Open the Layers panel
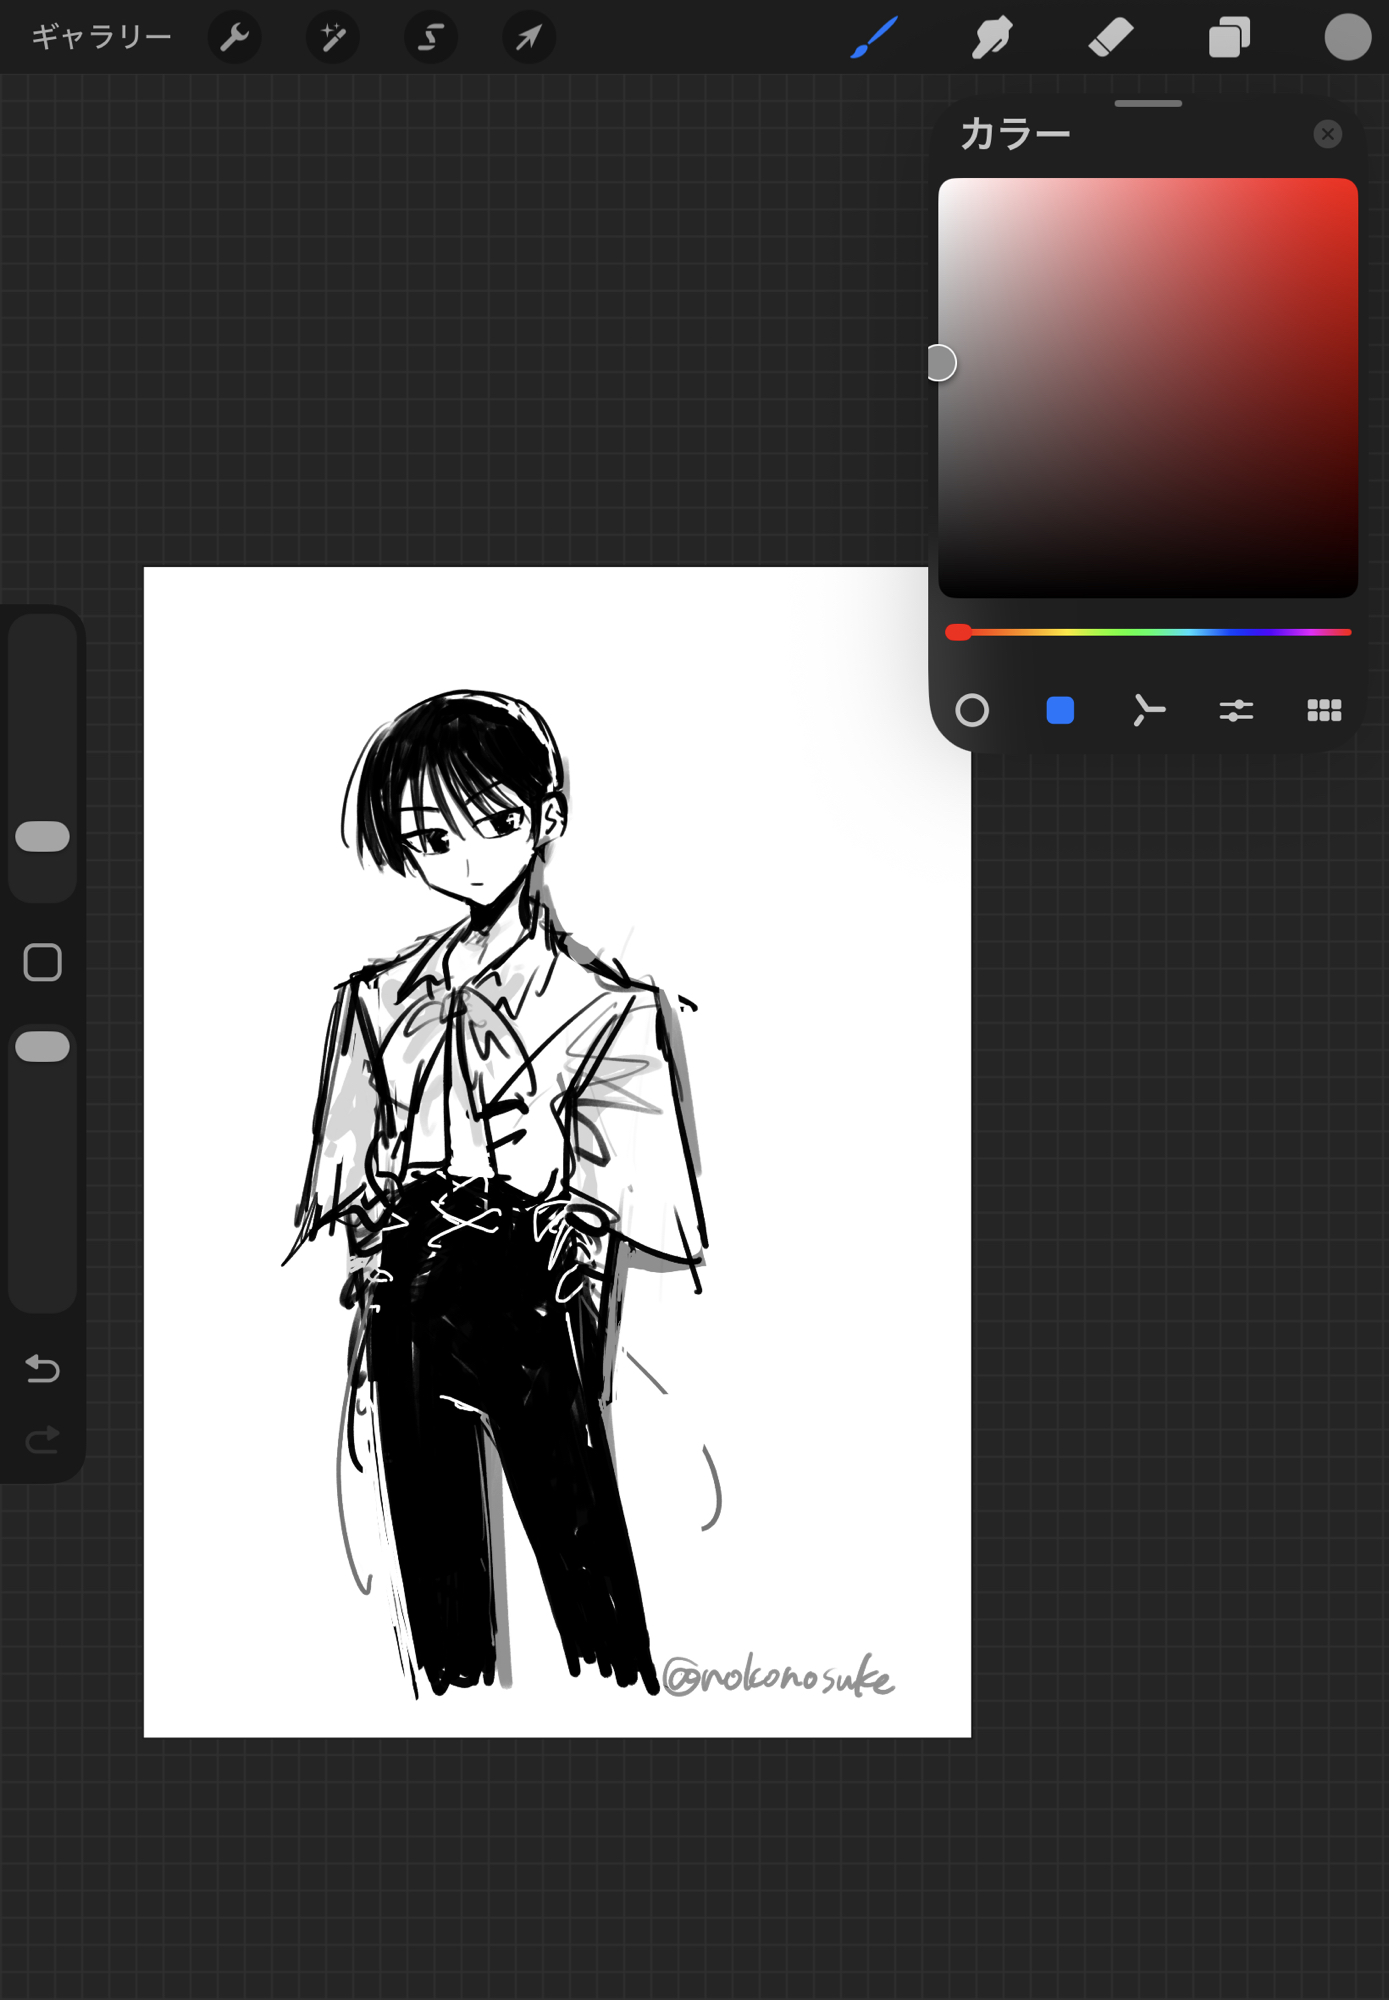The height and width of the screenshot is (2000, 1389). pyautogui.click(x=1229, y=38)
